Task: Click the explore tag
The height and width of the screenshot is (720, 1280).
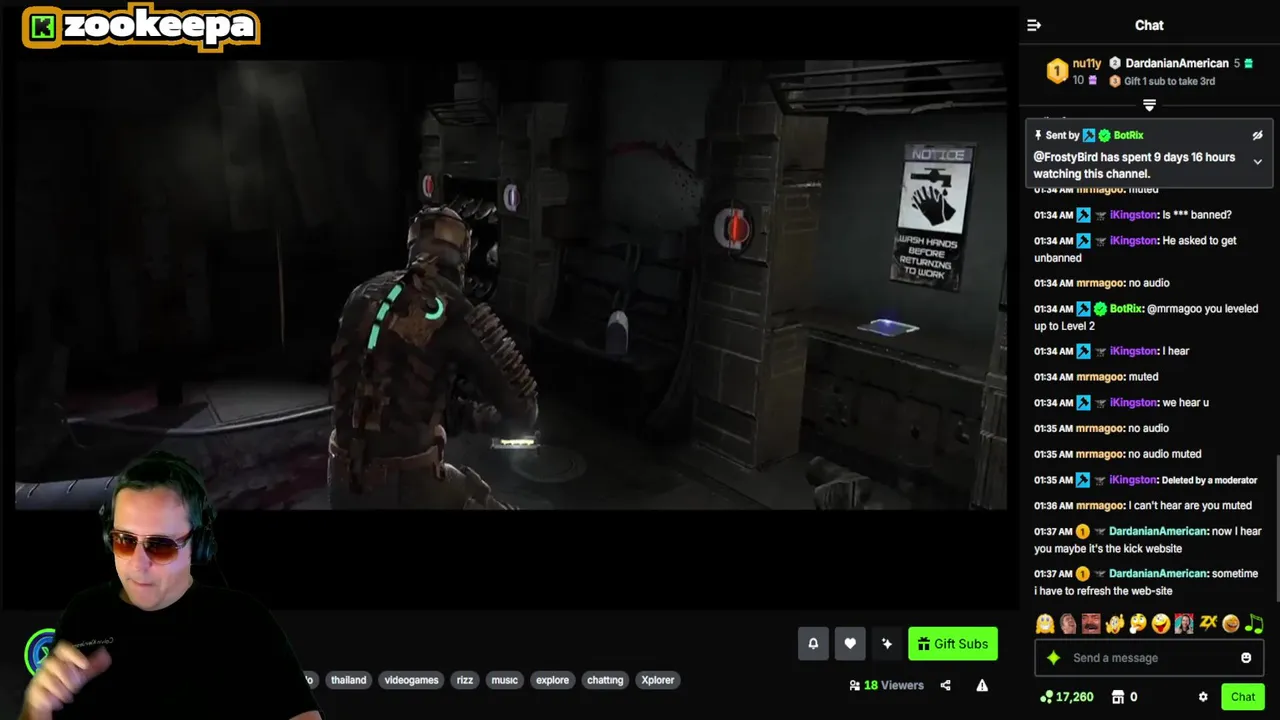Action: (552, 680)
